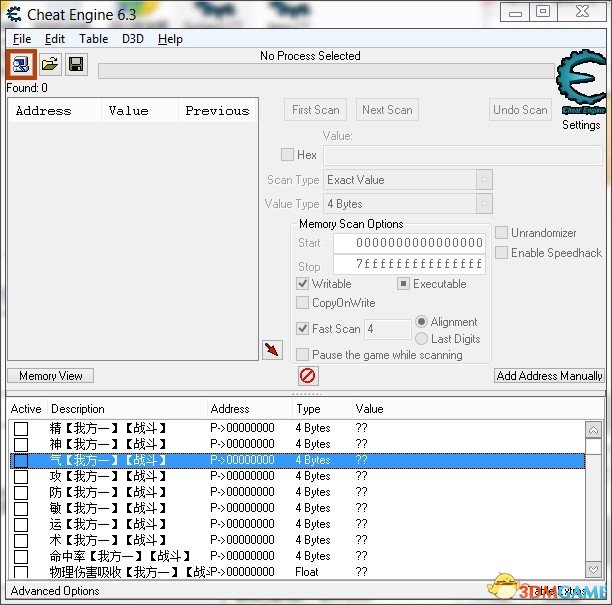The height and width of the screenshot is (605, 612).
Task: Click the Fast Scan alignment value field
Action: pos(388,329)
